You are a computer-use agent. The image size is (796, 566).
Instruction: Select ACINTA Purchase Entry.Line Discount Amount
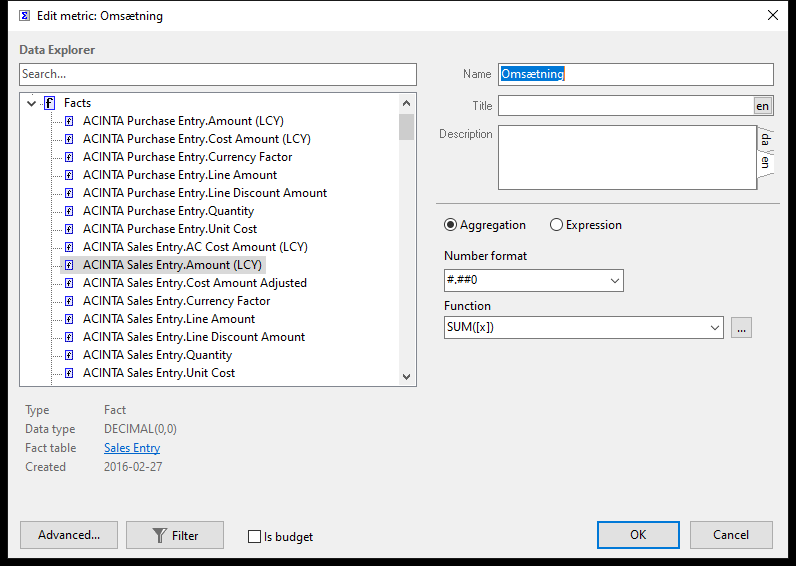[205, 193]
